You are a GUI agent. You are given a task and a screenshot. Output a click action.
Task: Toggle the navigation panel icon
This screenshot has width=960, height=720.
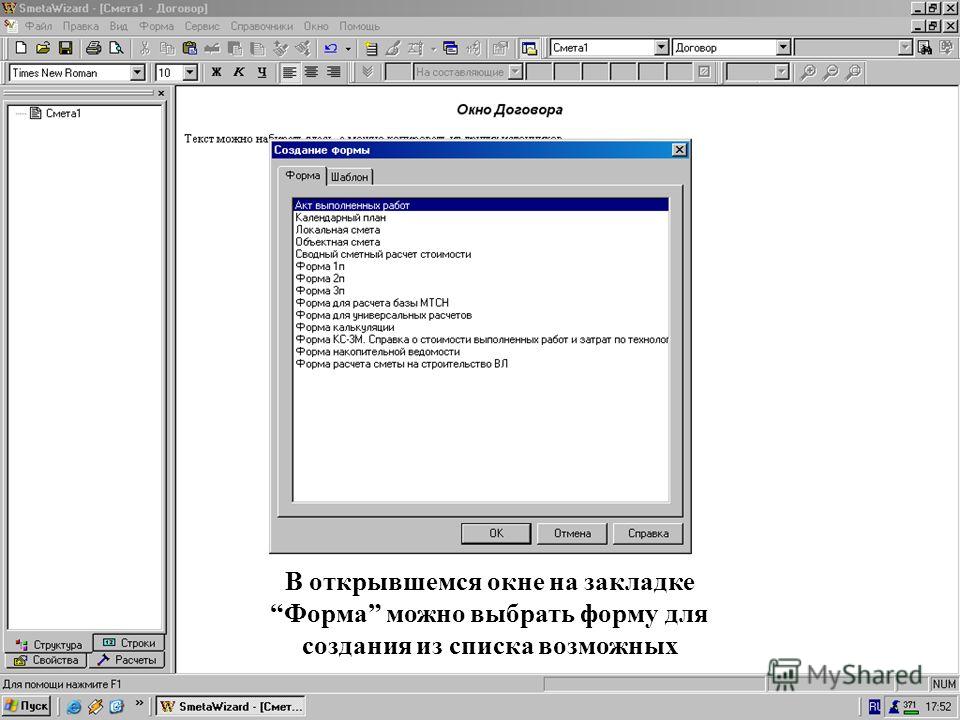pyautogui.click(x=530, y=48)
